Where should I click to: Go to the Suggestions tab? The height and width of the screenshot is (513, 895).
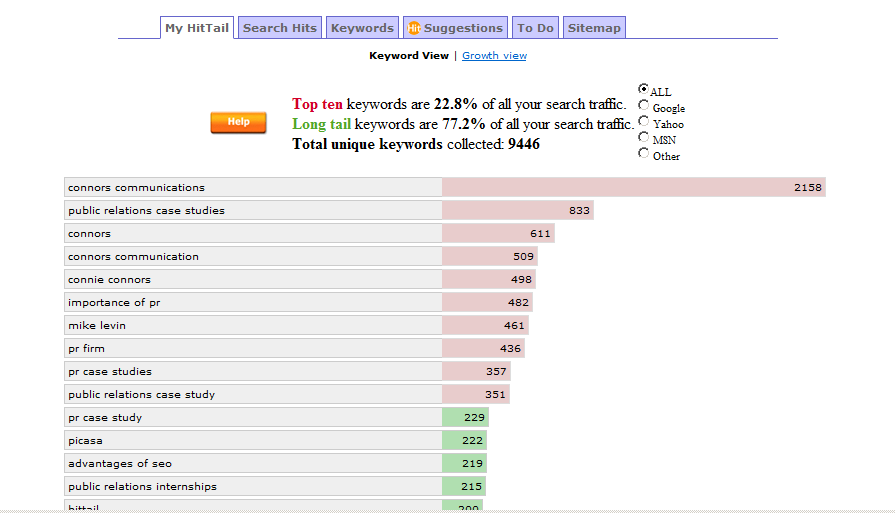(x=455, y=28)
